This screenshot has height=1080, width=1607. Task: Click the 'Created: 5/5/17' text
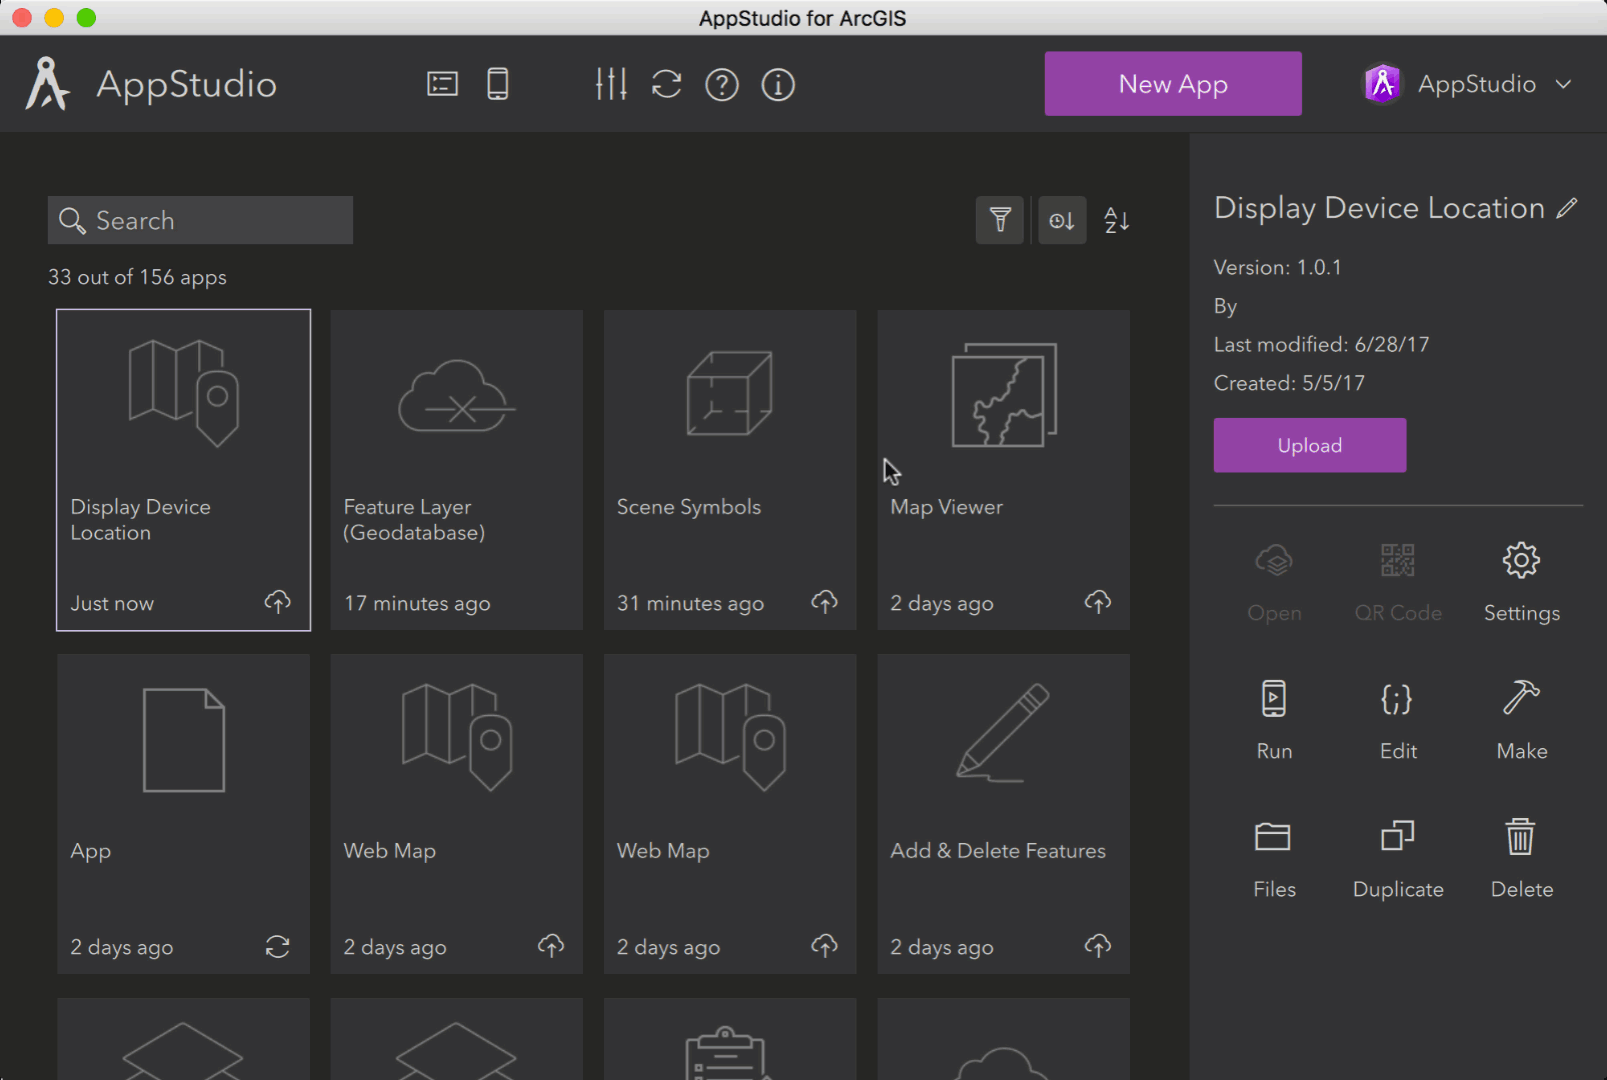(1289, 383)
